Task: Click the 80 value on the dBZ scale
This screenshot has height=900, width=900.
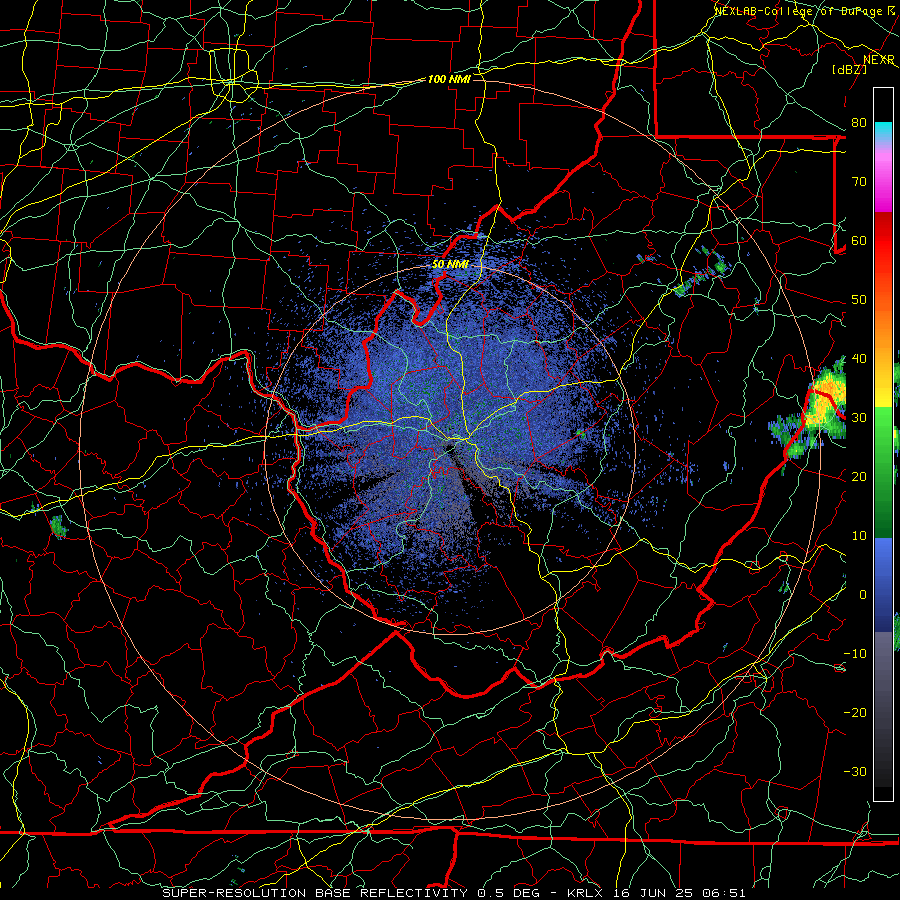Action: pyautogui.click(x=859, y=123)
